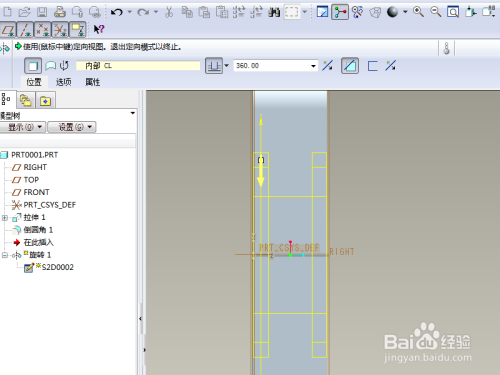Viewport: 500px width, 375px height.
Task: Click the redo arrow
Action: click(x=143, y=12)
